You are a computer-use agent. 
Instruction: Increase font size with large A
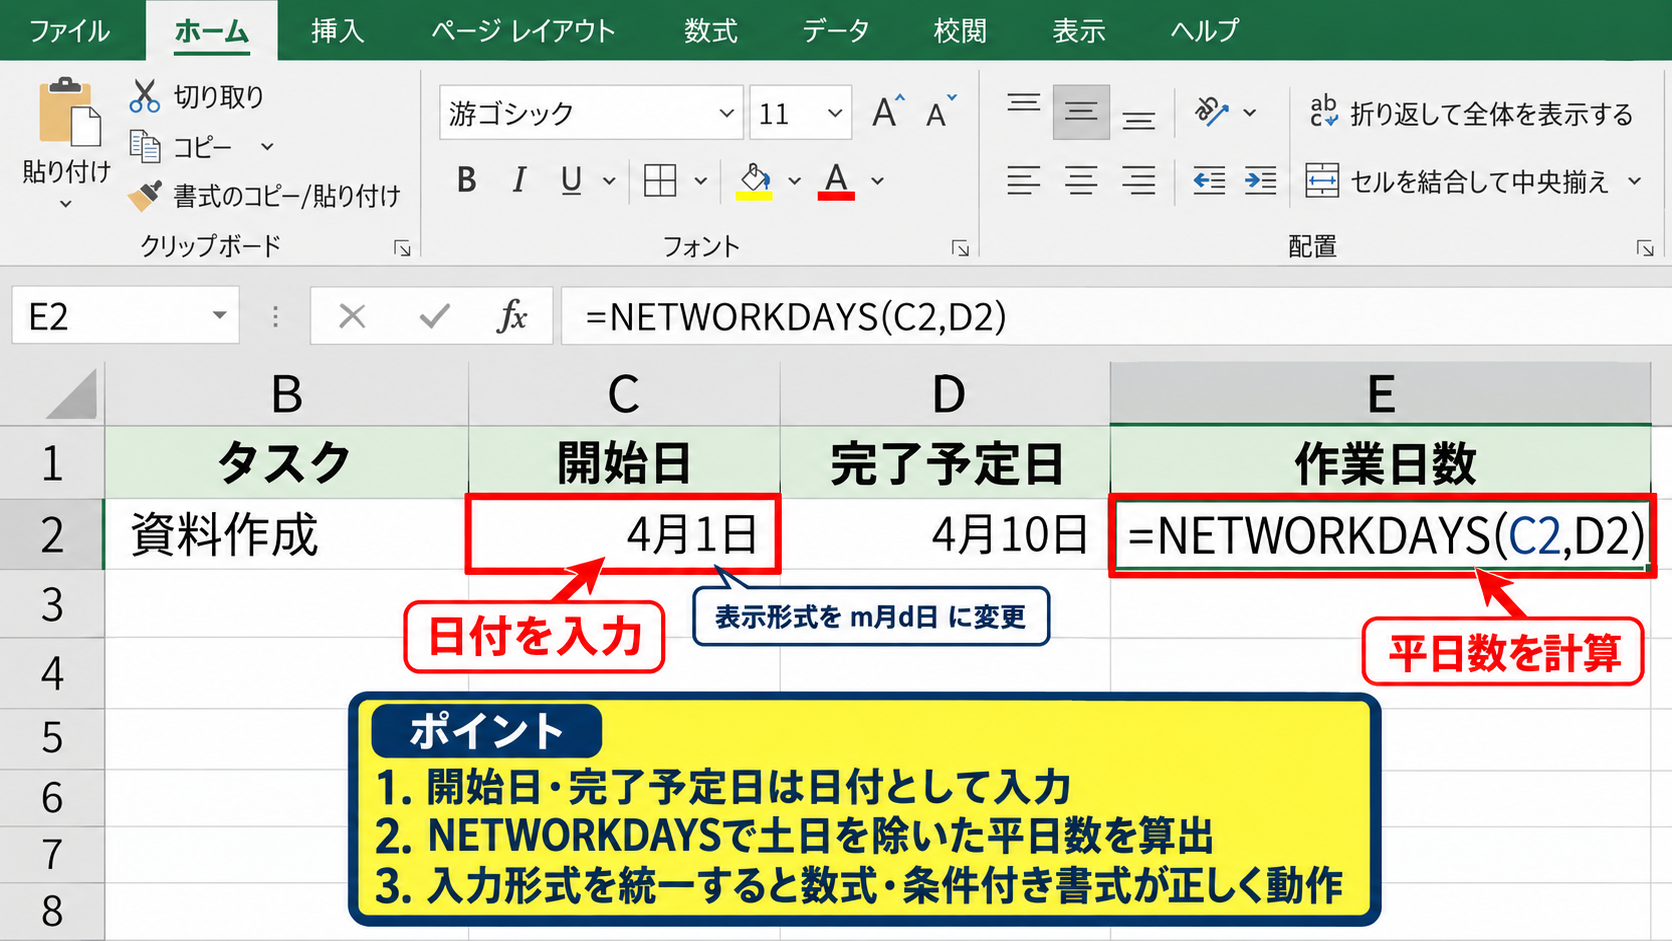tap(887, 112)
